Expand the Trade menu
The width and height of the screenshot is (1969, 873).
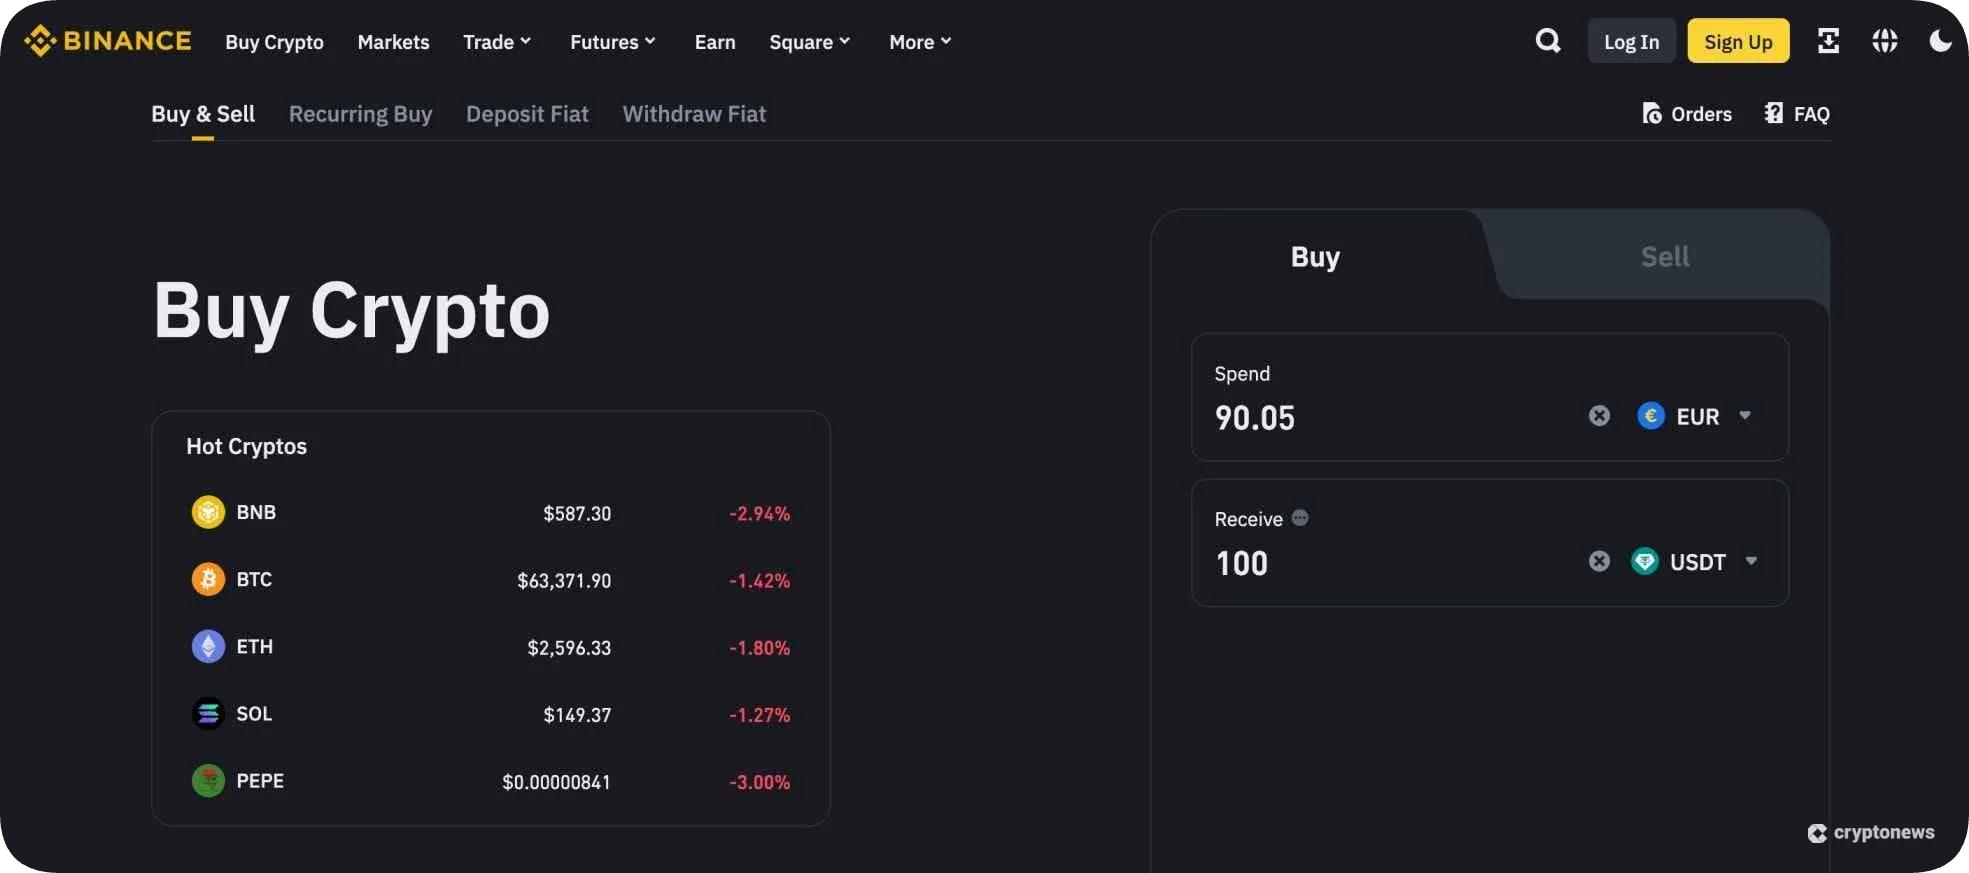point(497,42)
